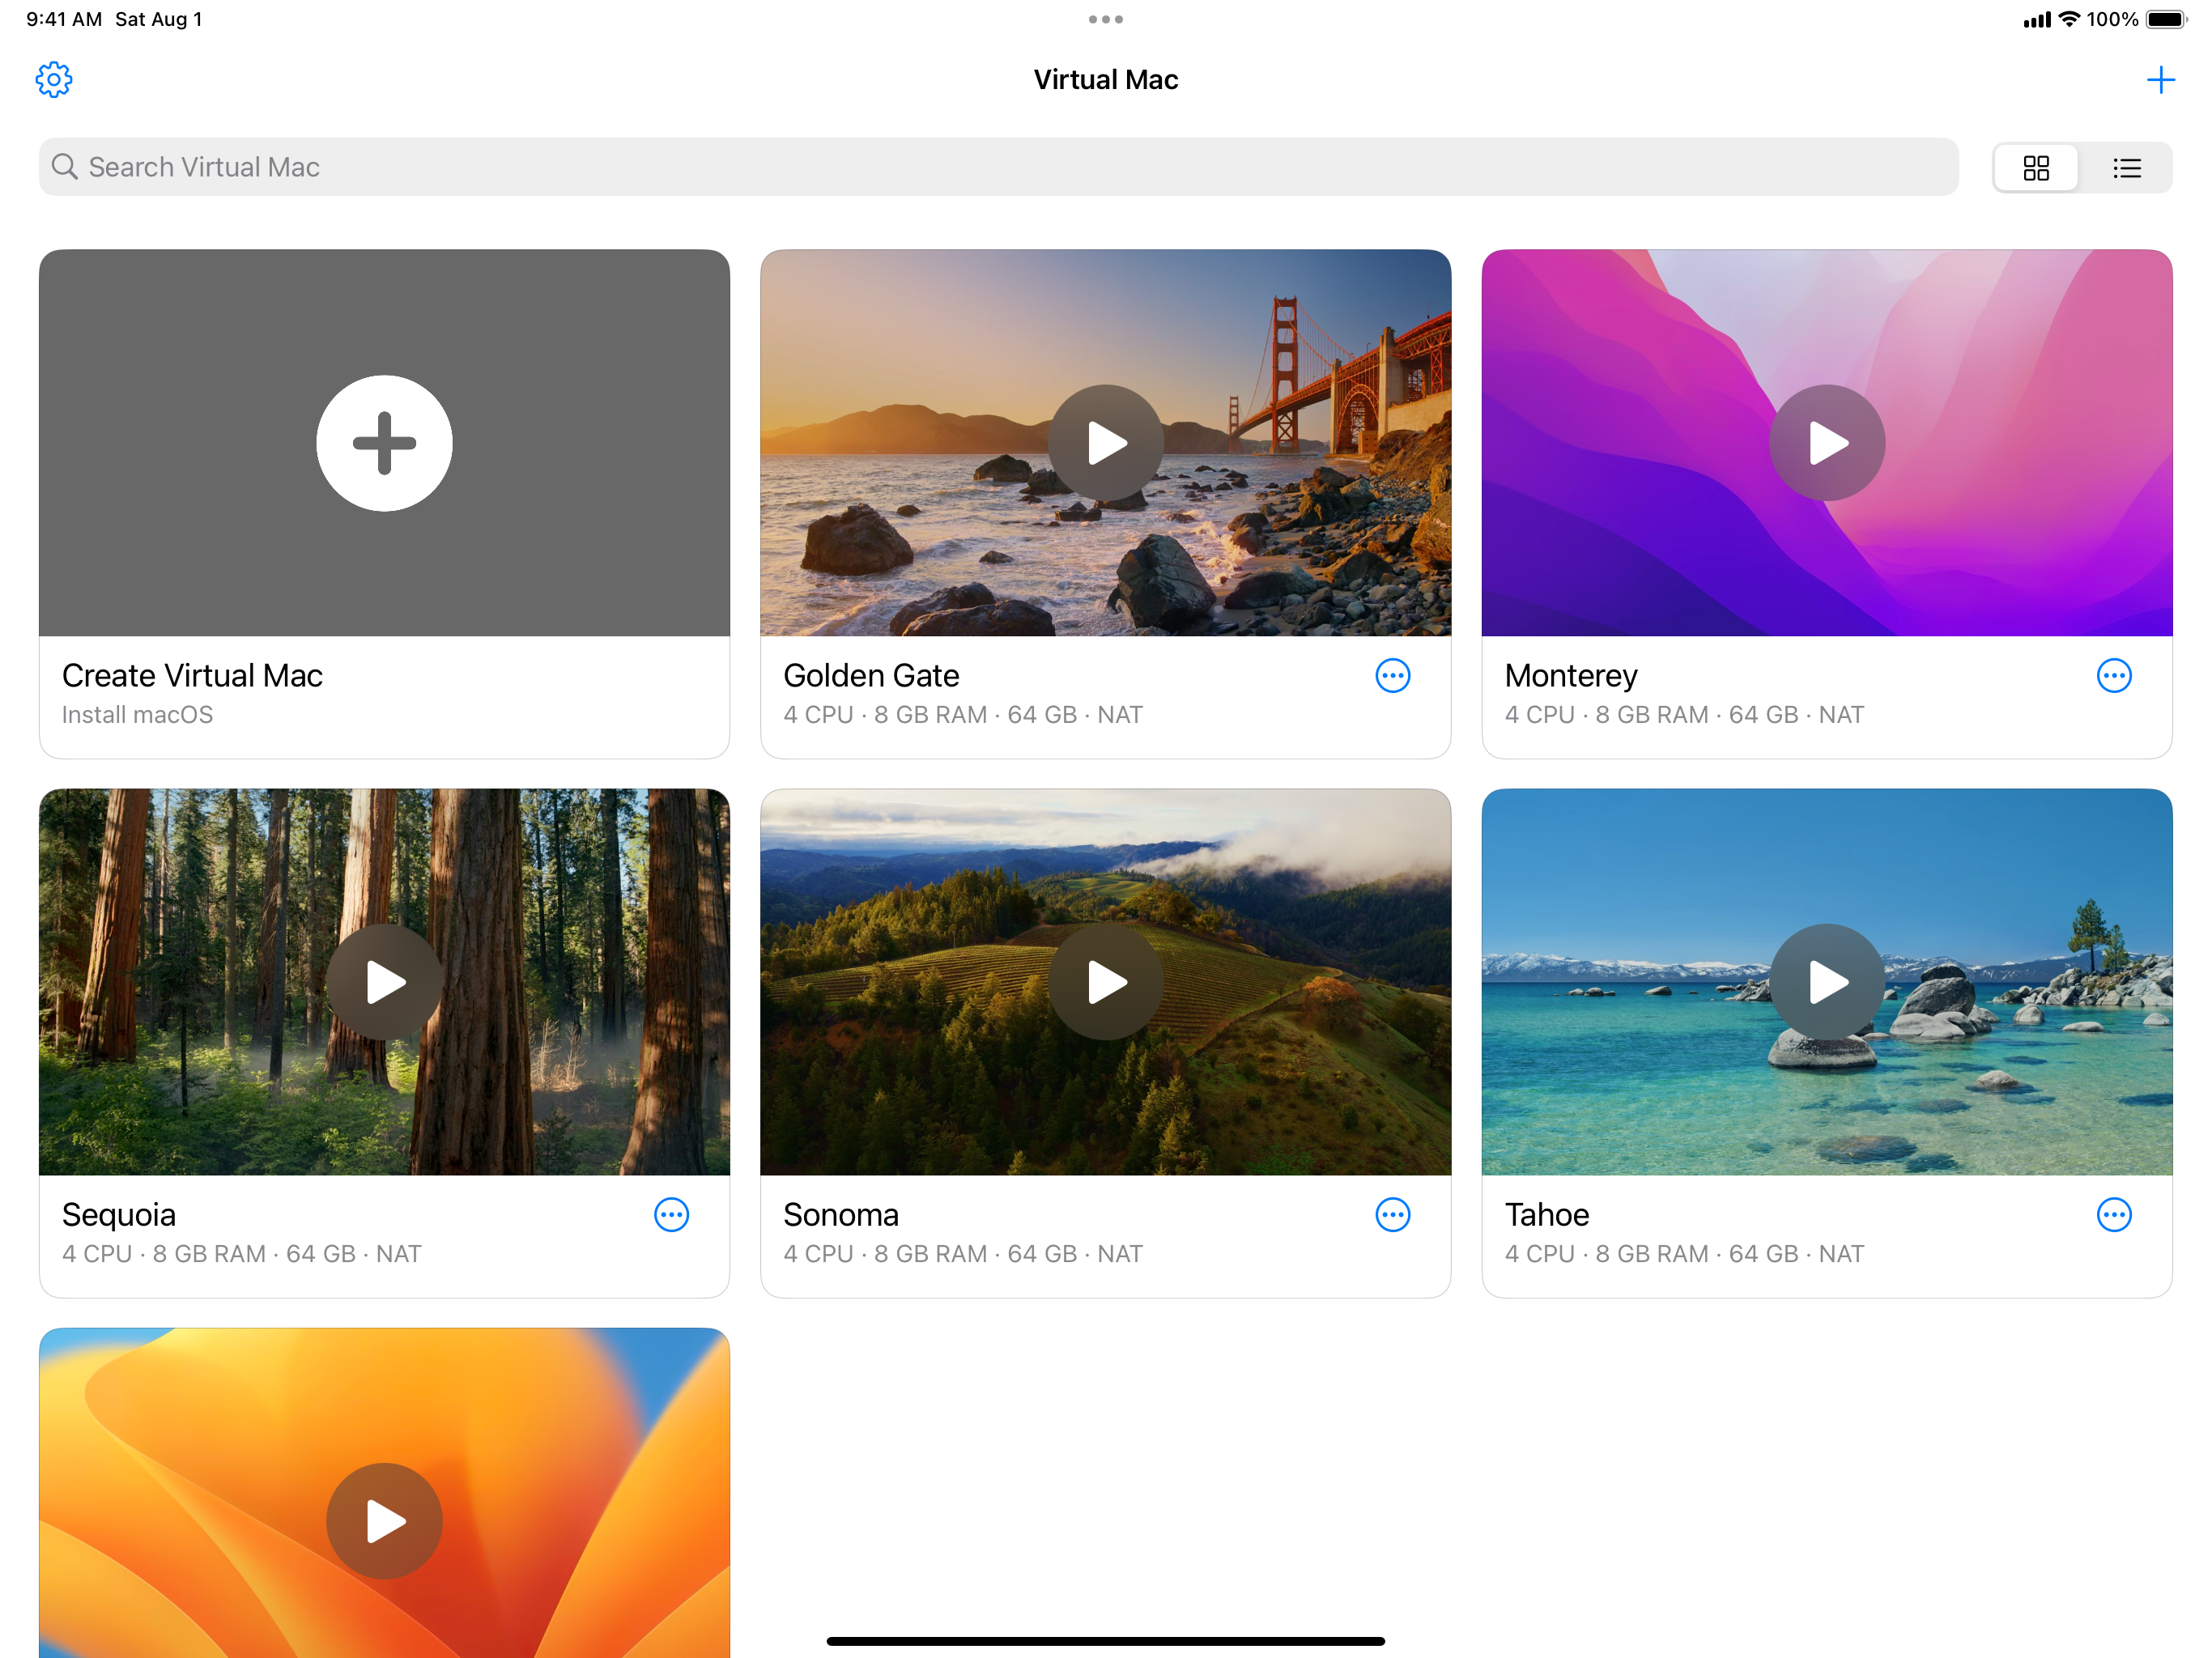Viewport: 2212px width, 1658px height.
Task: Click the Golden Gate specs line
Action: (x=963, y=715)
